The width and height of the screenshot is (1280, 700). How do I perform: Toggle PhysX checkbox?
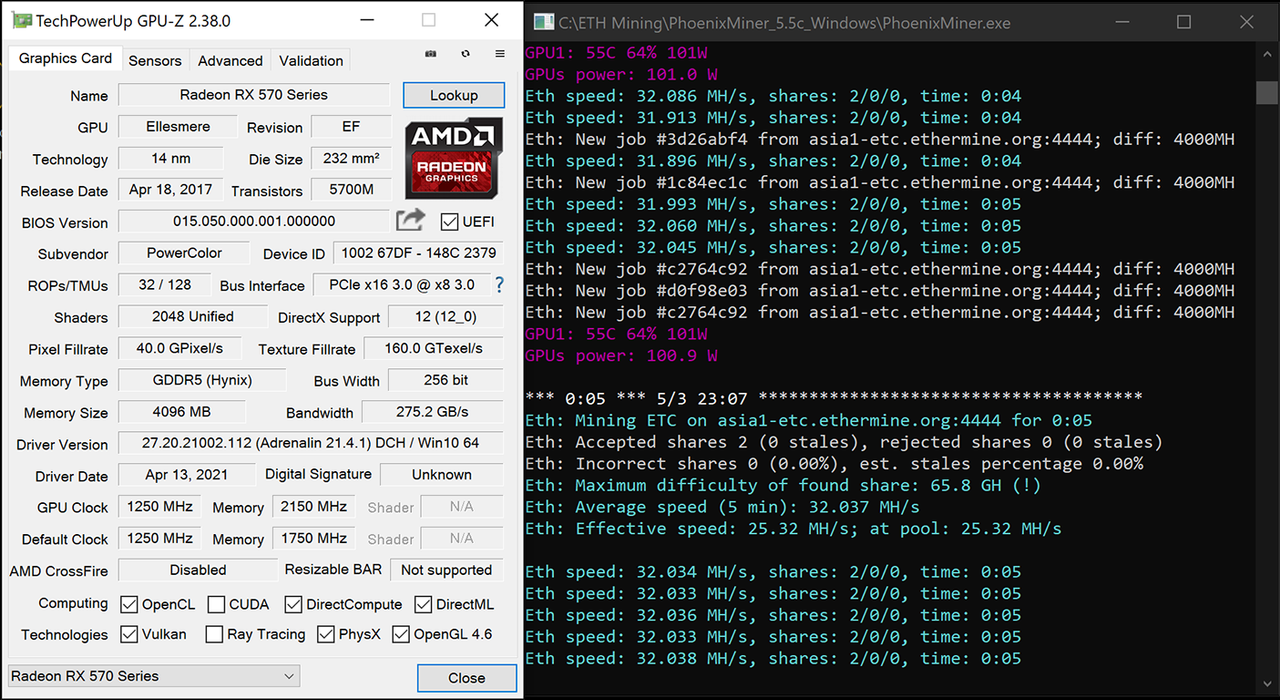(325, 634)
